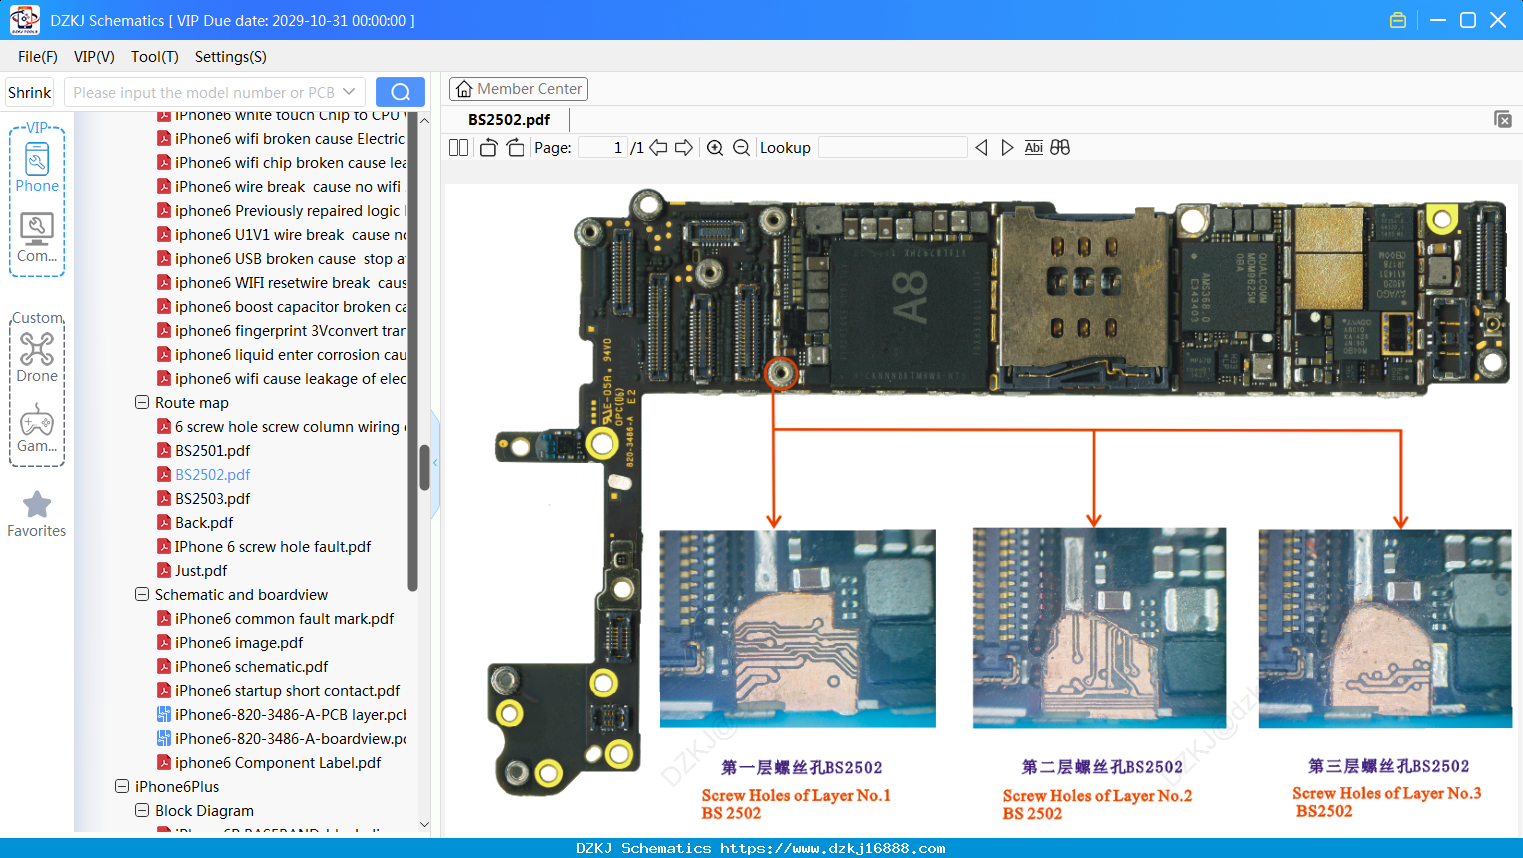Toggle match-case Abi icon
Screen dimensions: 1523x858
tap(1033, 148)
